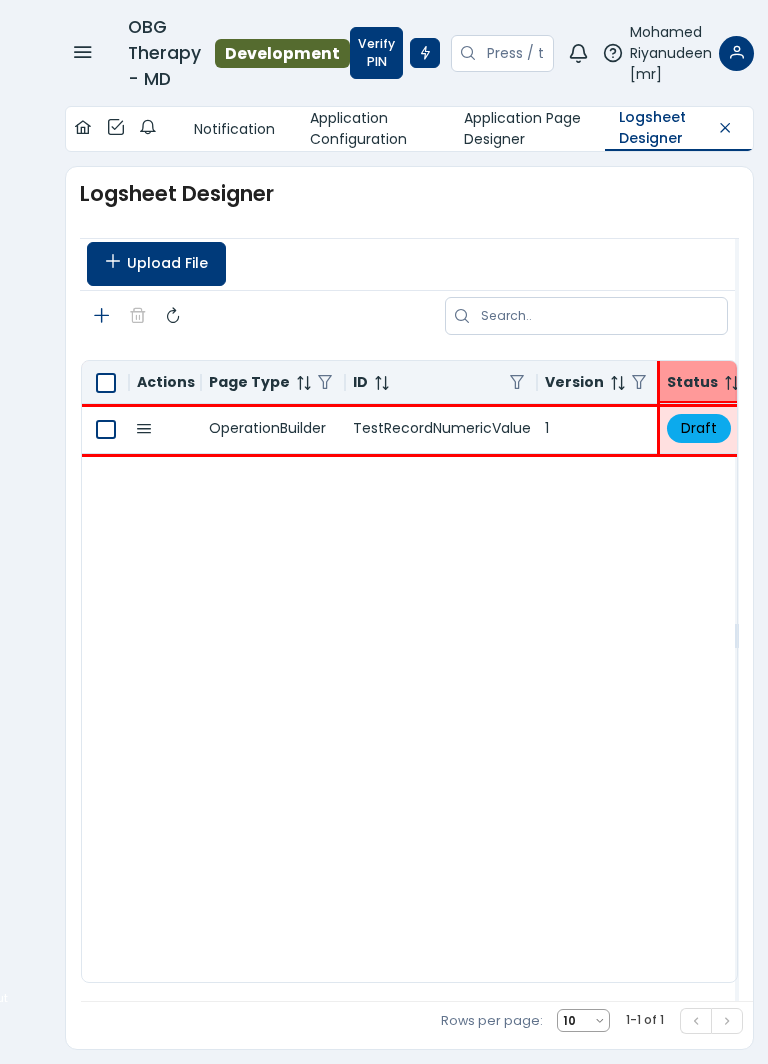The height and width of the screenshot is (1064, 768).
Task: Open row actions menu for OperationBuilder
Action: (x=144, y=429)
